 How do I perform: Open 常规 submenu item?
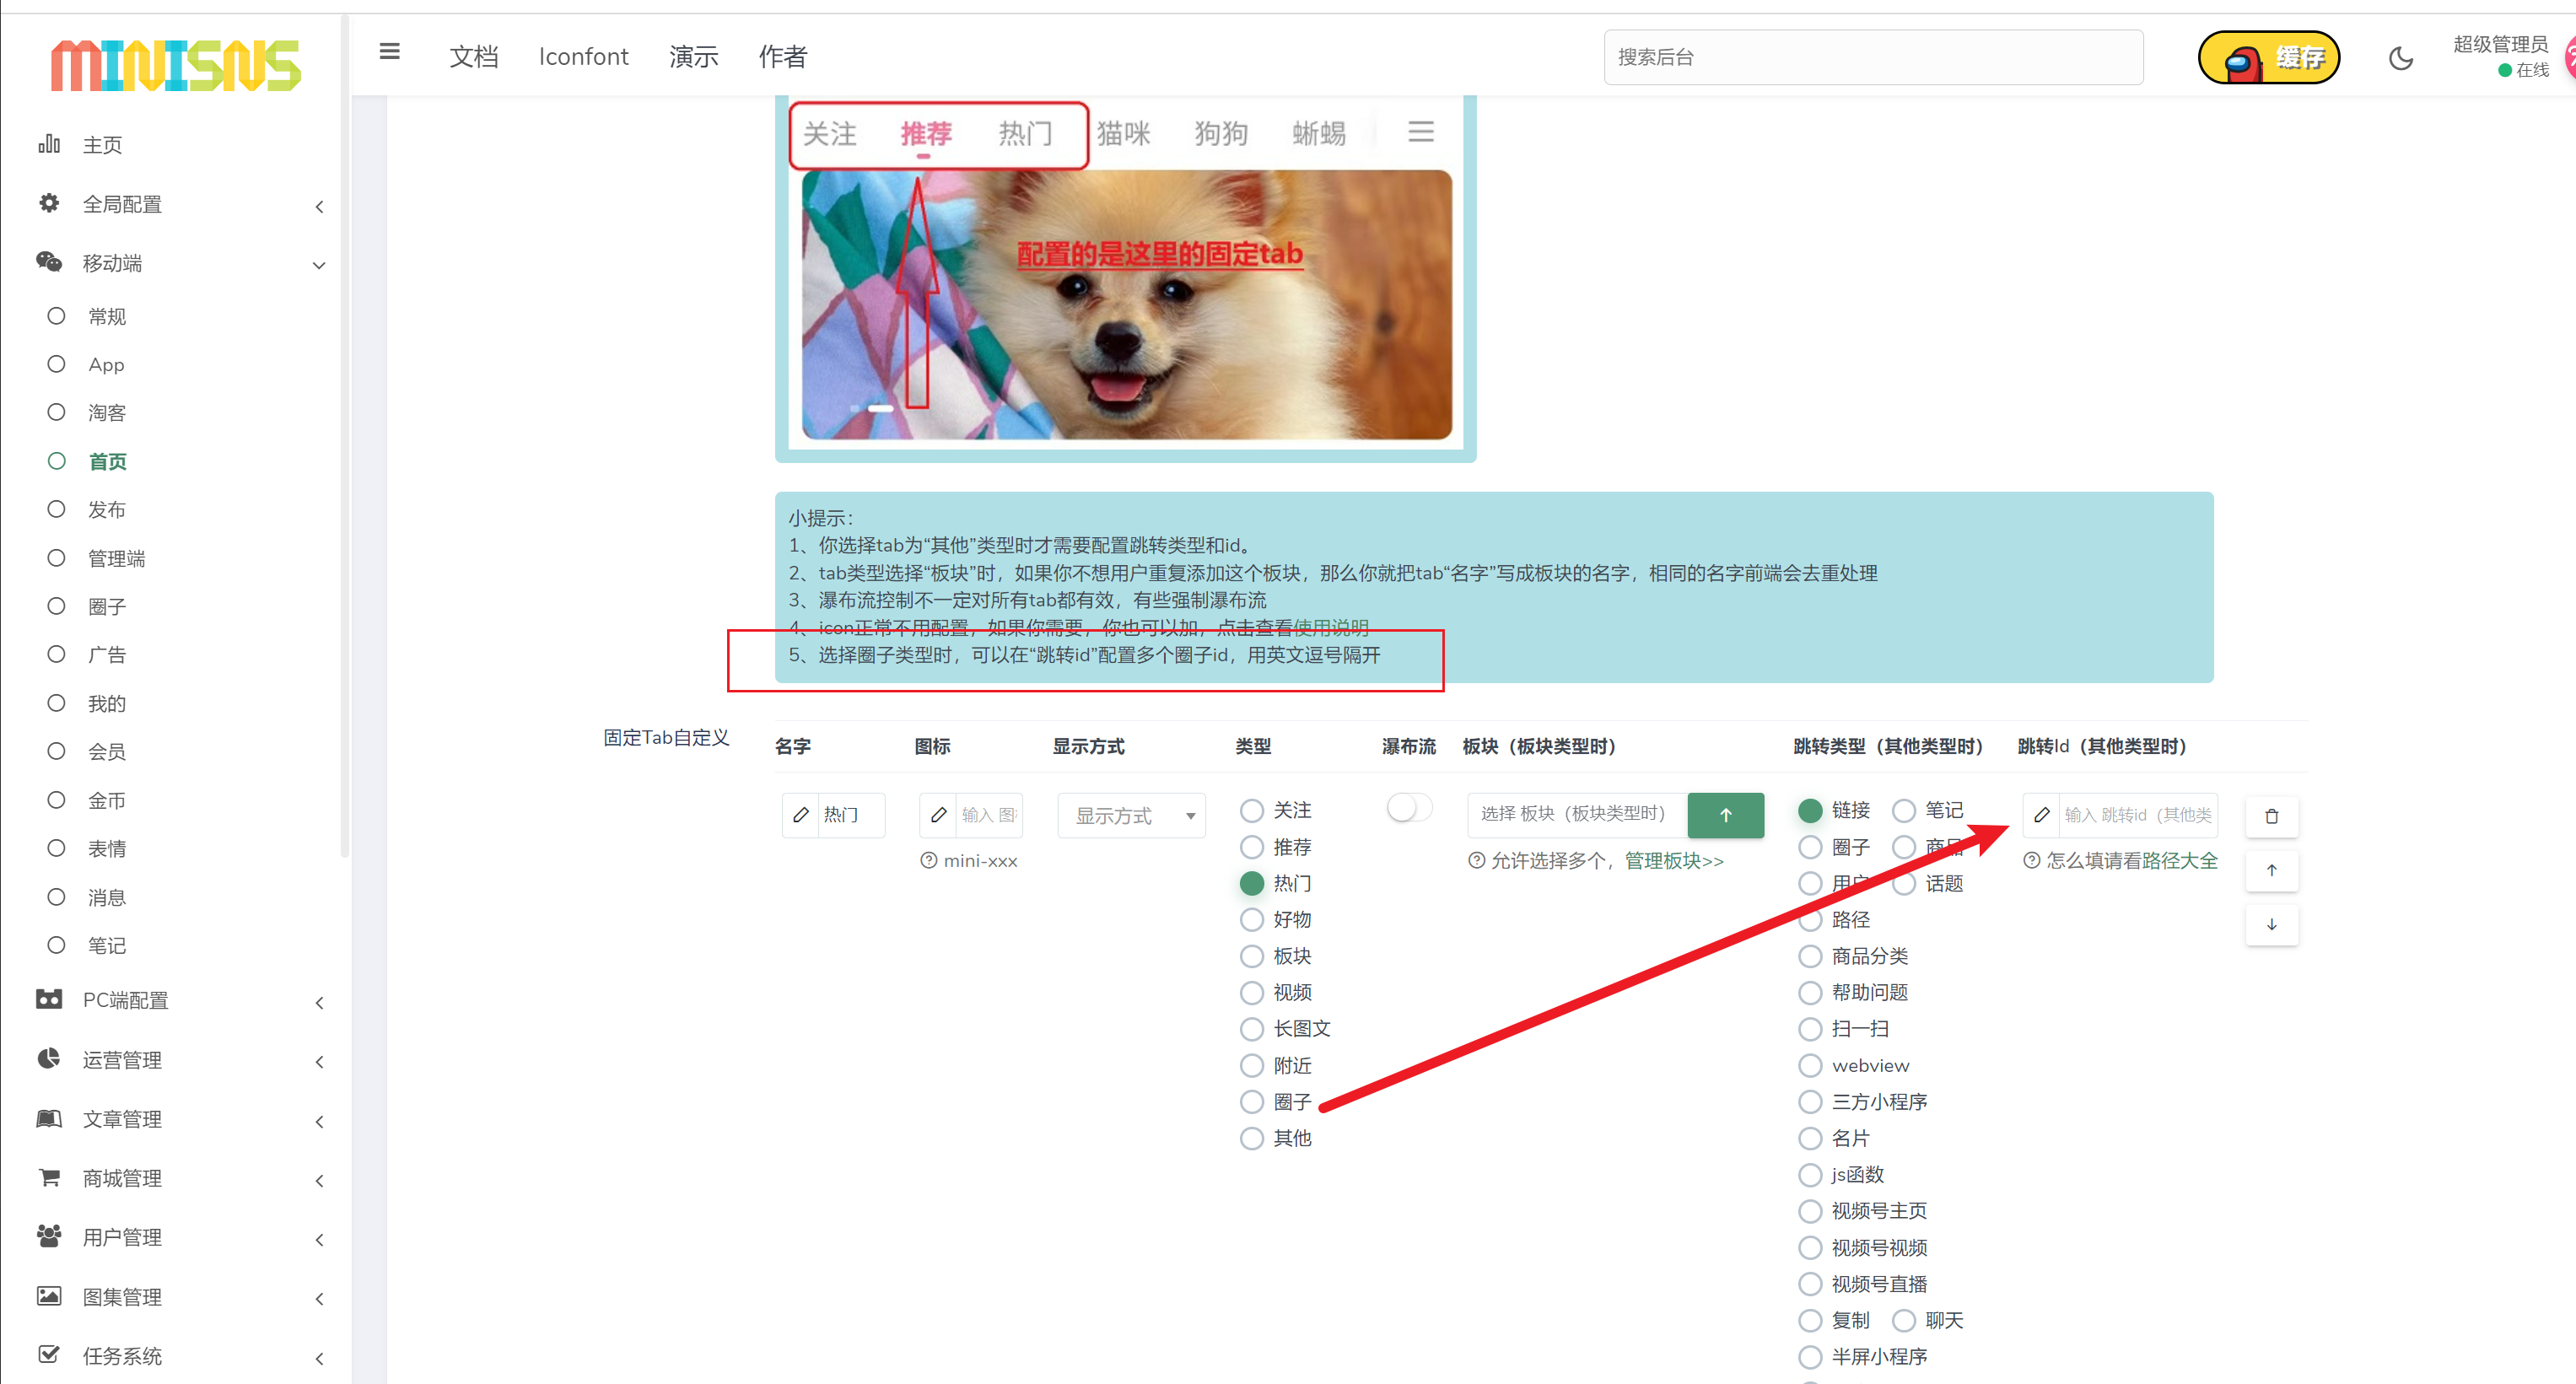[x=106, y=316]
